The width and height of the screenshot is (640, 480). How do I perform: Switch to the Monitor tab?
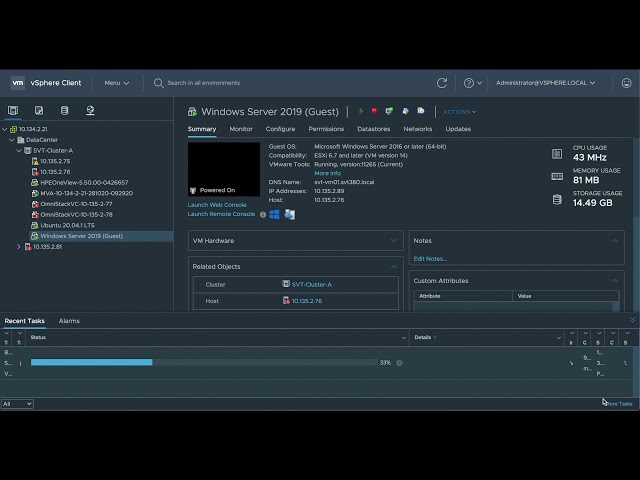241,129
